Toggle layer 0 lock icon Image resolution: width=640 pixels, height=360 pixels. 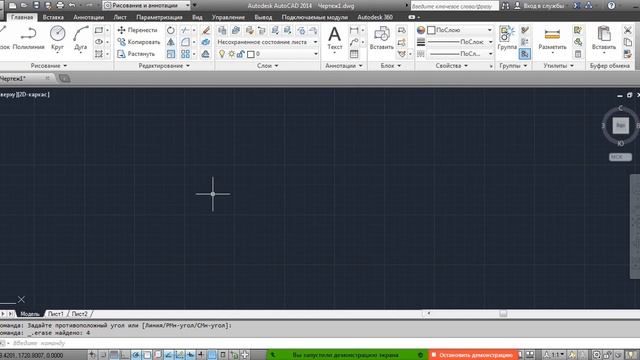tap(241, 54)
